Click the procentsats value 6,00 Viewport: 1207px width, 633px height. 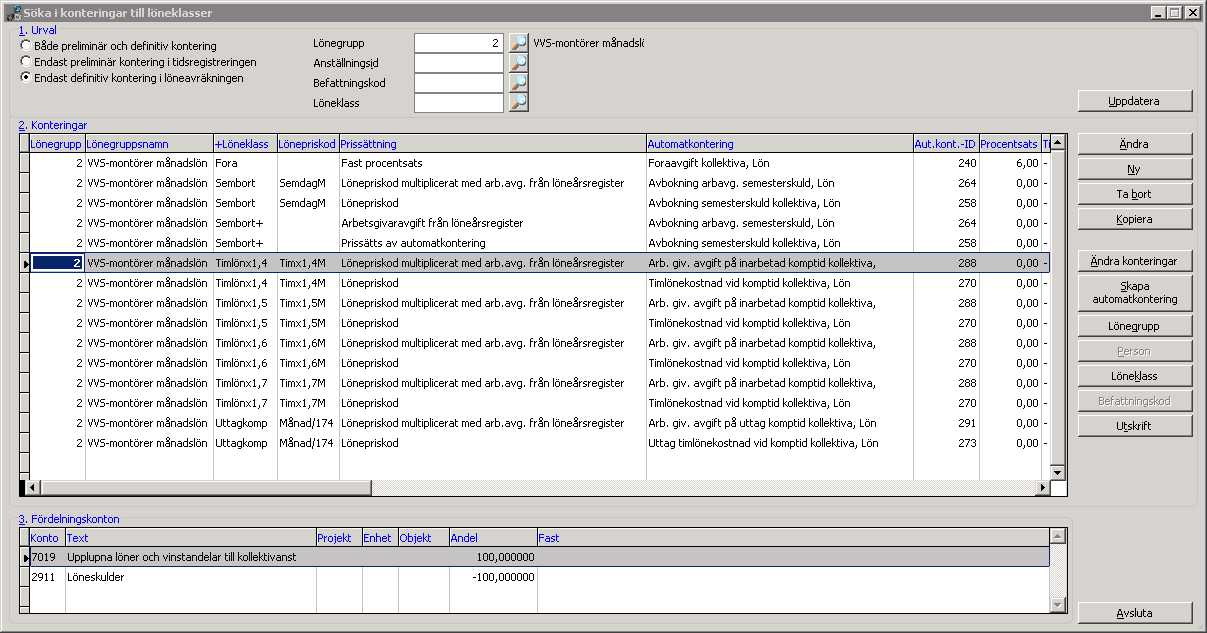pyautogui.click(x=1009, y=163)
